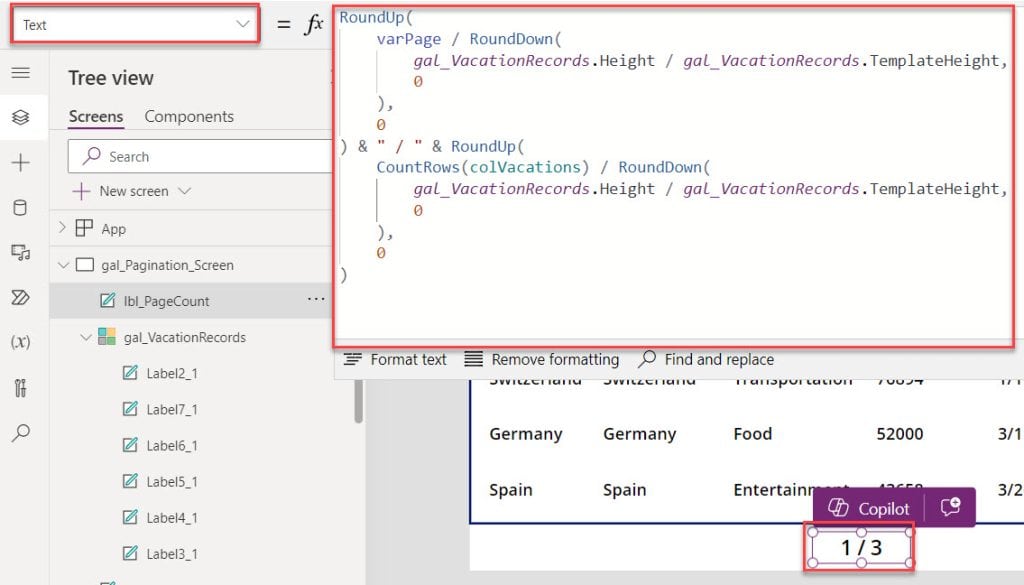Open more options for lbl_PageCount
1024x585 pixels.
point(316,300)
